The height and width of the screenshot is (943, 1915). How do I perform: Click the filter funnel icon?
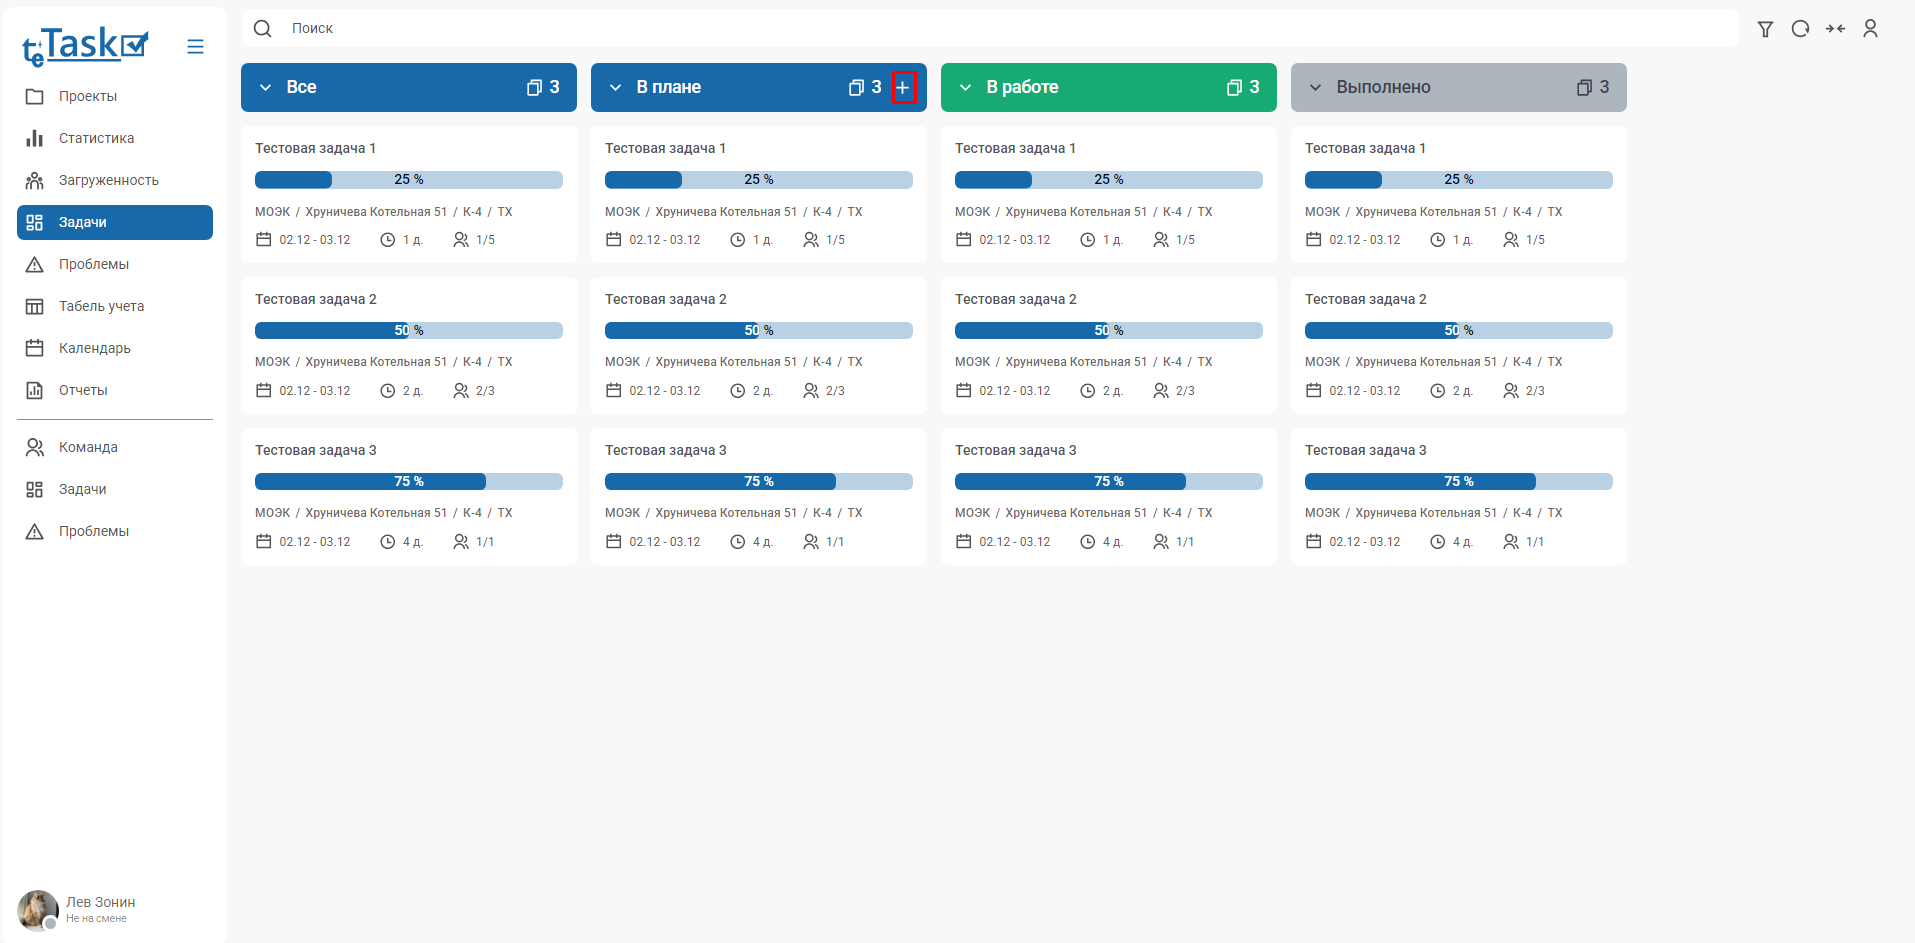(x=1765, y=29)
